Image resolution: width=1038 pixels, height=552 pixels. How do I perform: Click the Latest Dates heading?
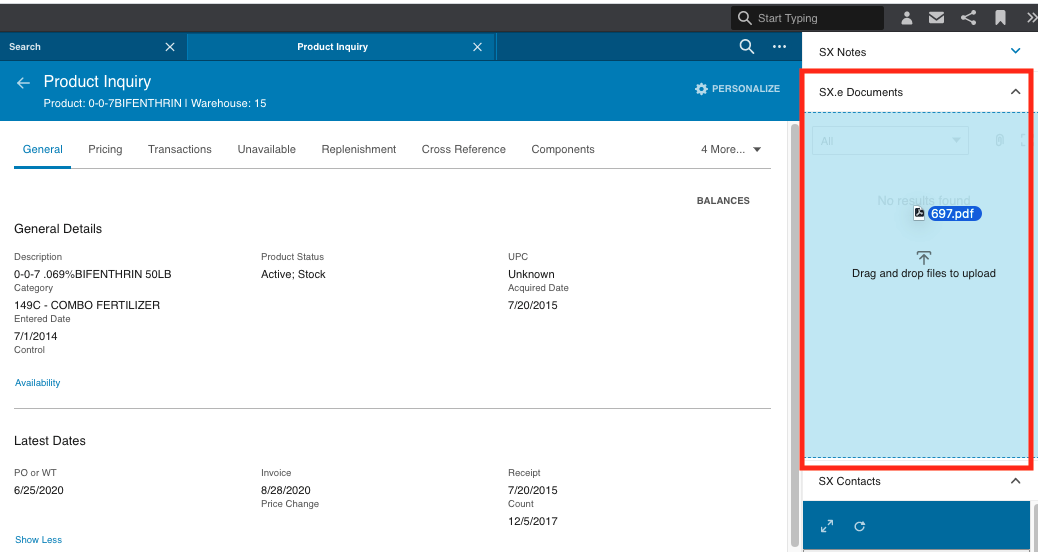50,441
